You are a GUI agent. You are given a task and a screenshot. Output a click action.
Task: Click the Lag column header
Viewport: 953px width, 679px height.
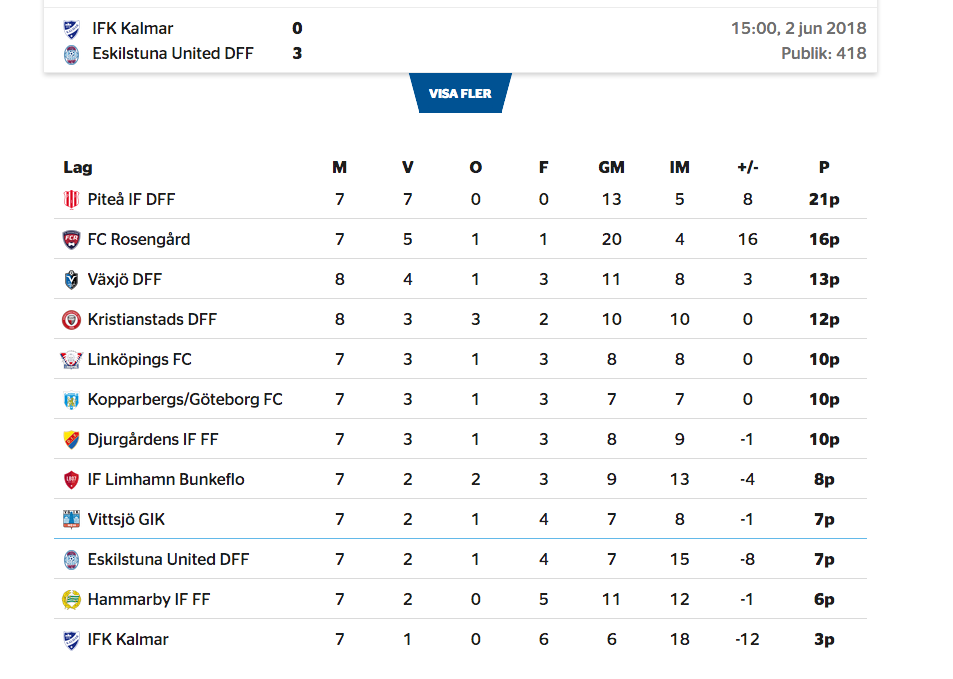[78, 168]
